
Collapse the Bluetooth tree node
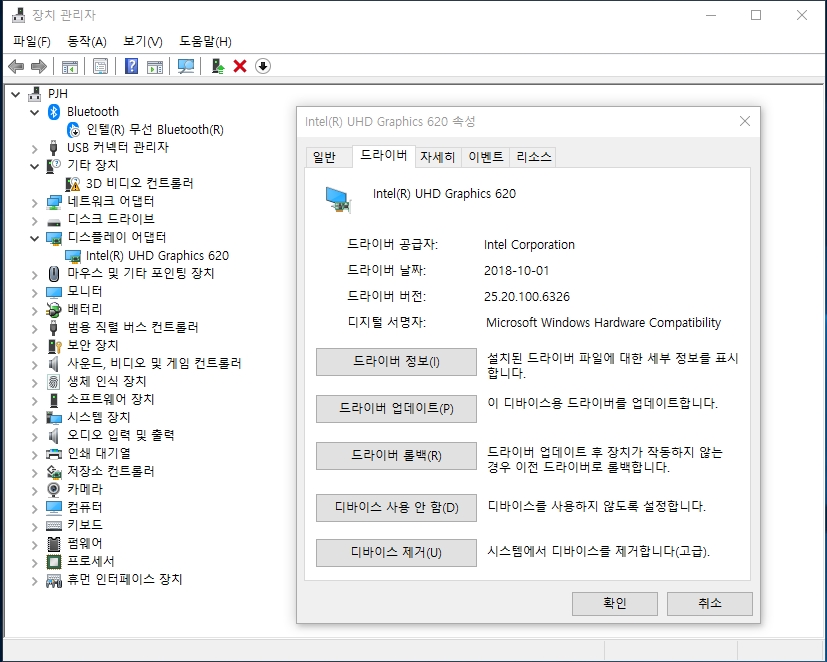35,112
